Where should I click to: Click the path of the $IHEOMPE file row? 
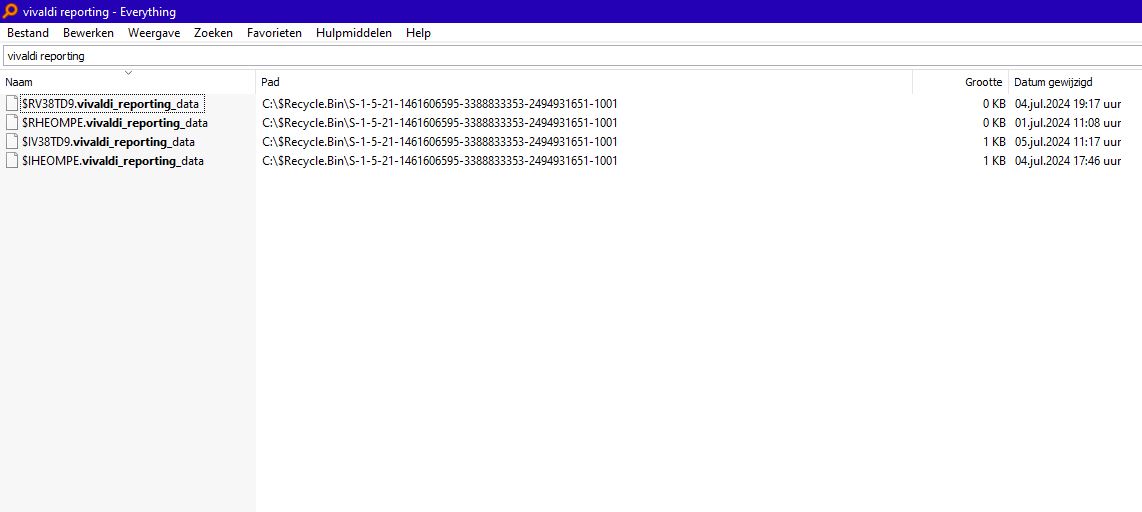coord(440,160)
